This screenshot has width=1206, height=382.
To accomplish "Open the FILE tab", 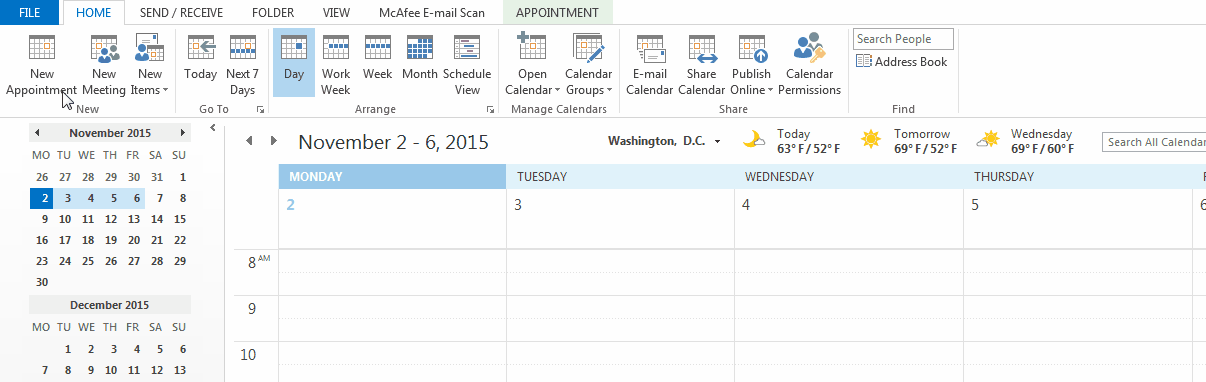I will click(x=30, y=13).
